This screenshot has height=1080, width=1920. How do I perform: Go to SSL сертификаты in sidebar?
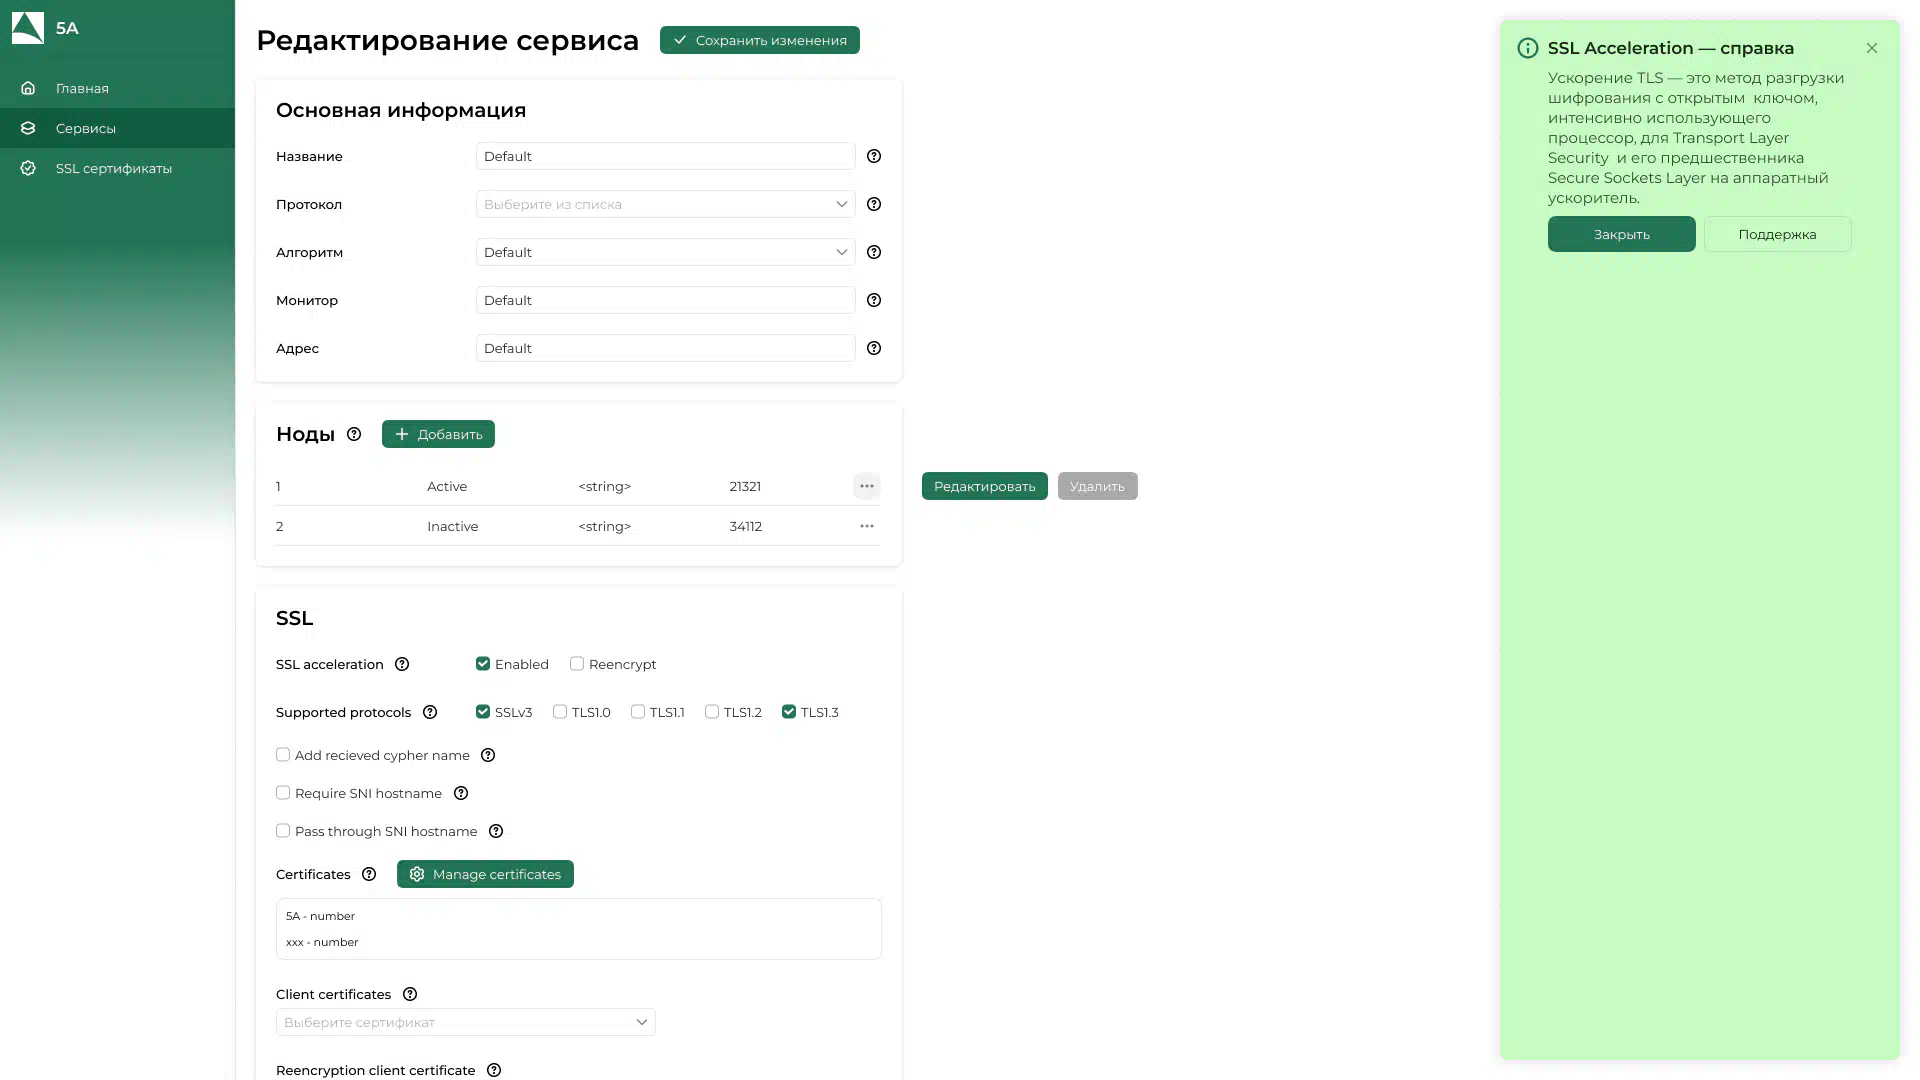tap(113, 168)
